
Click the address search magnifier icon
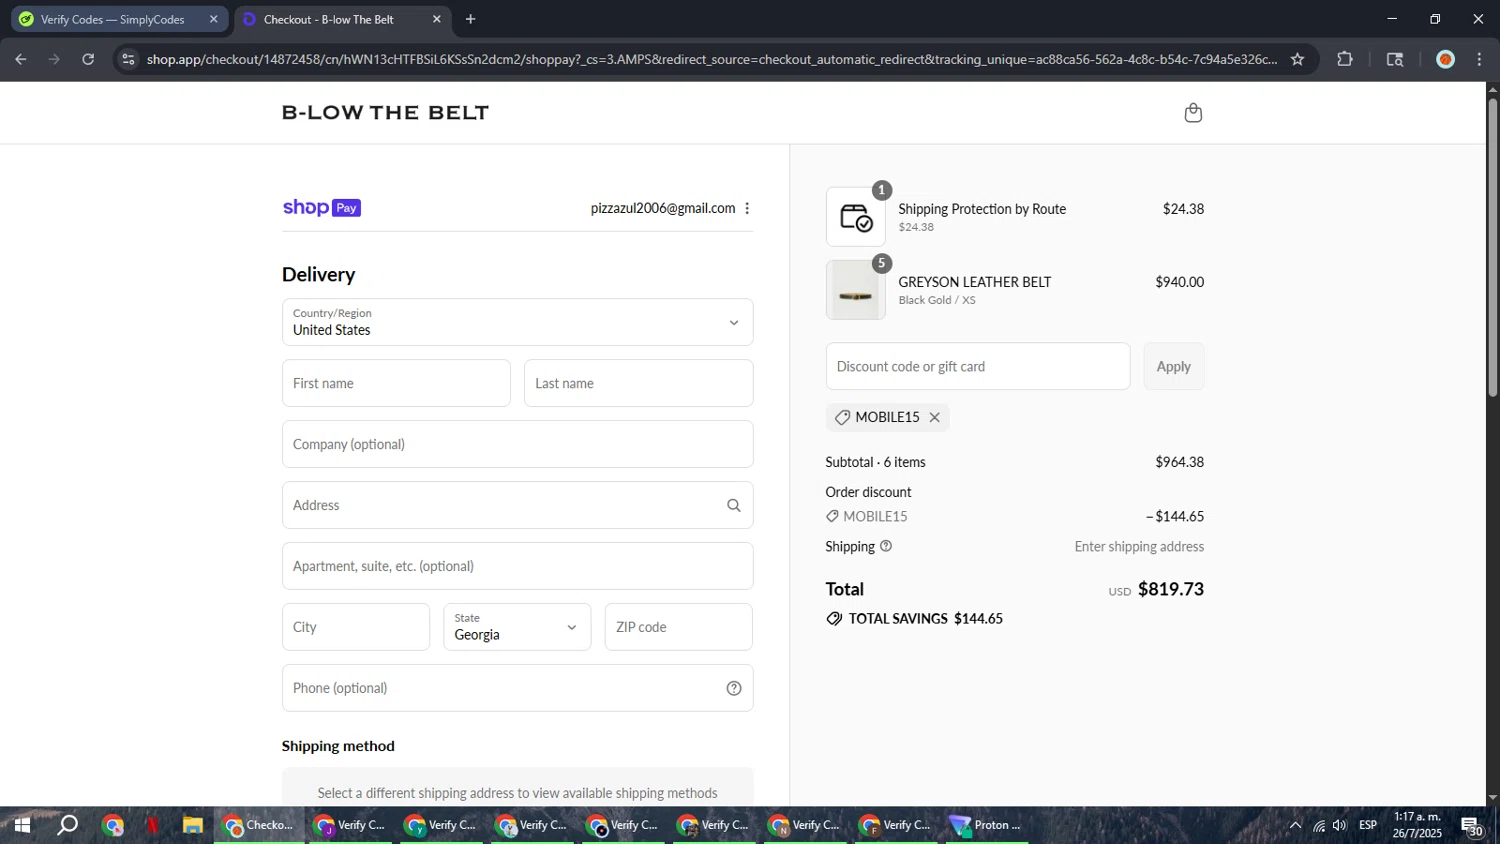733,505
